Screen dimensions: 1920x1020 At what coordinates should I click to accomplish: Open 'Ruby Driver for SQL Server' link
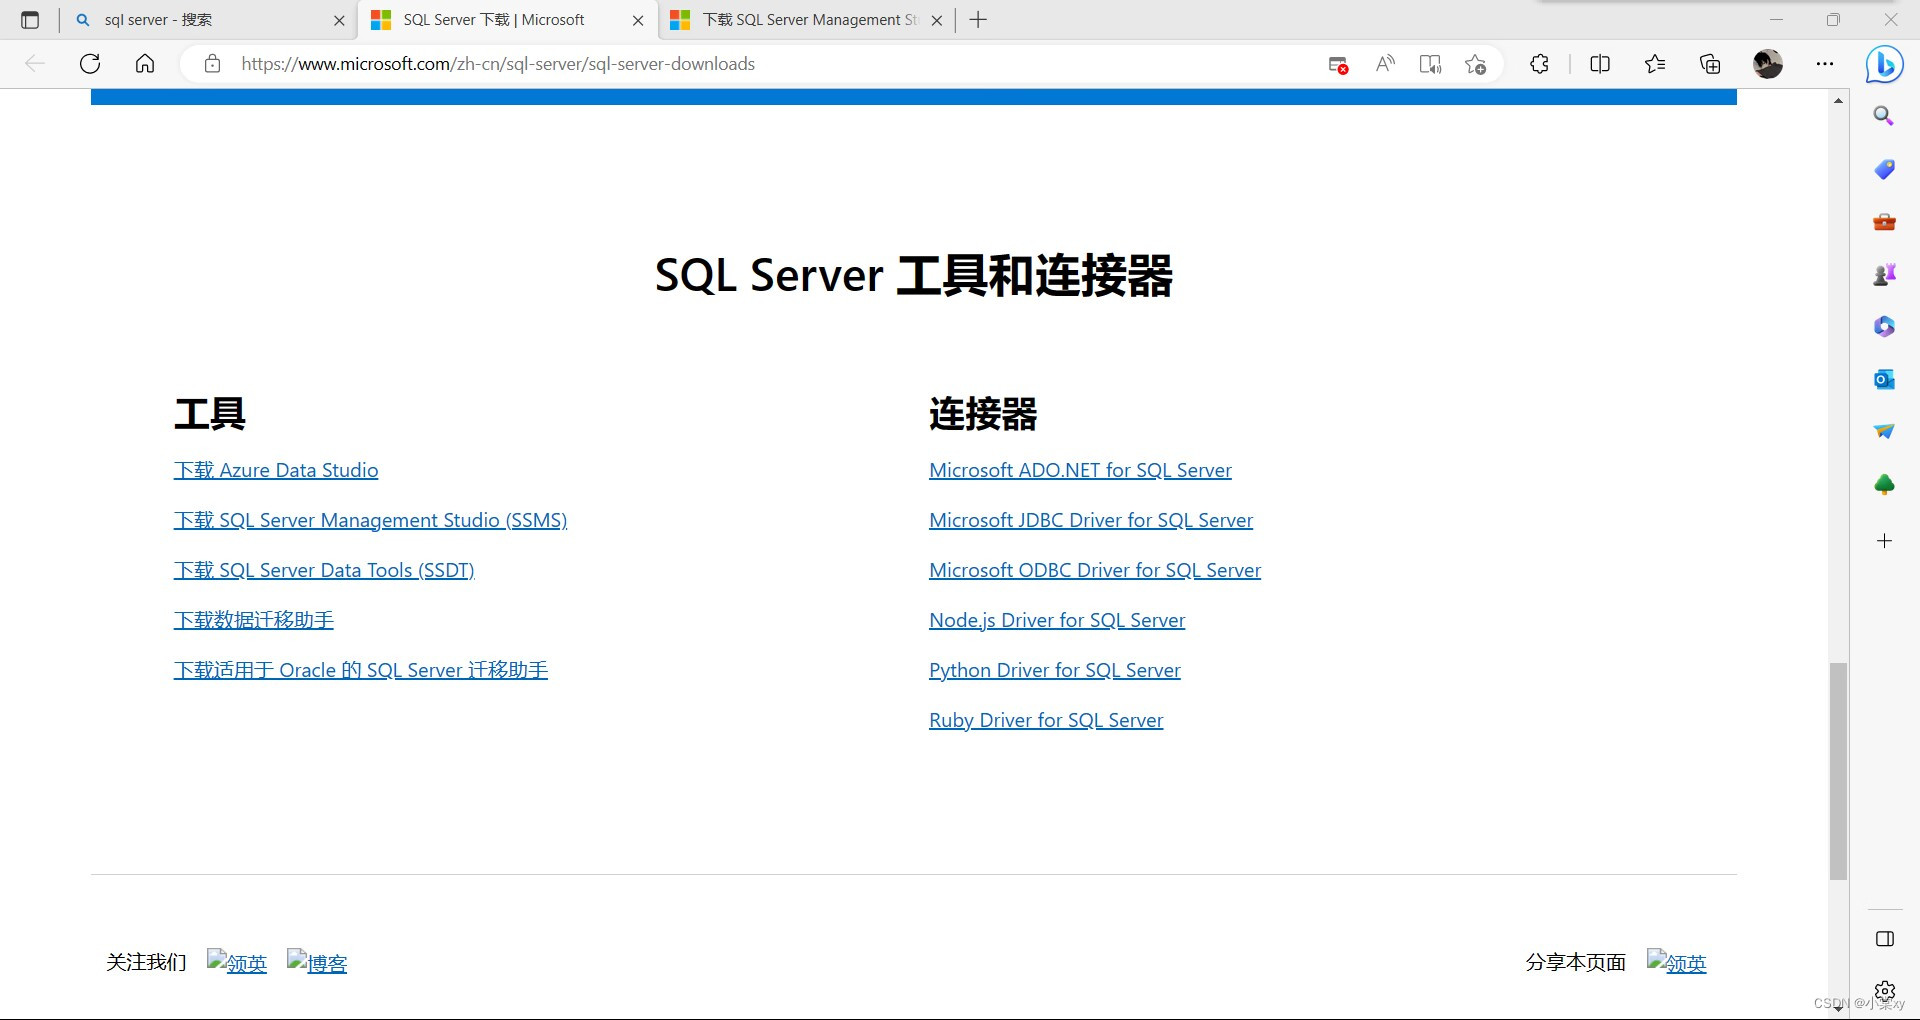[1046, 720]
